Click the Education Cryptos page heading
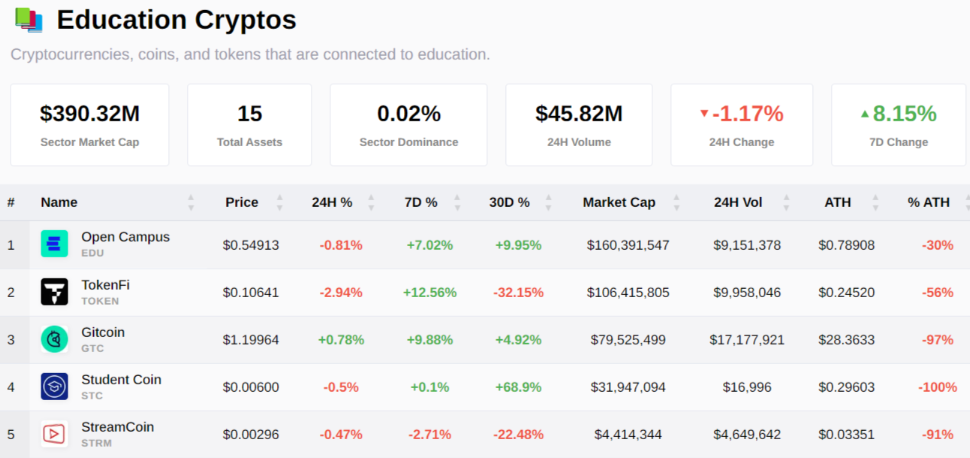Viewport: 970px width, 458px height. (x=176, y=20)
